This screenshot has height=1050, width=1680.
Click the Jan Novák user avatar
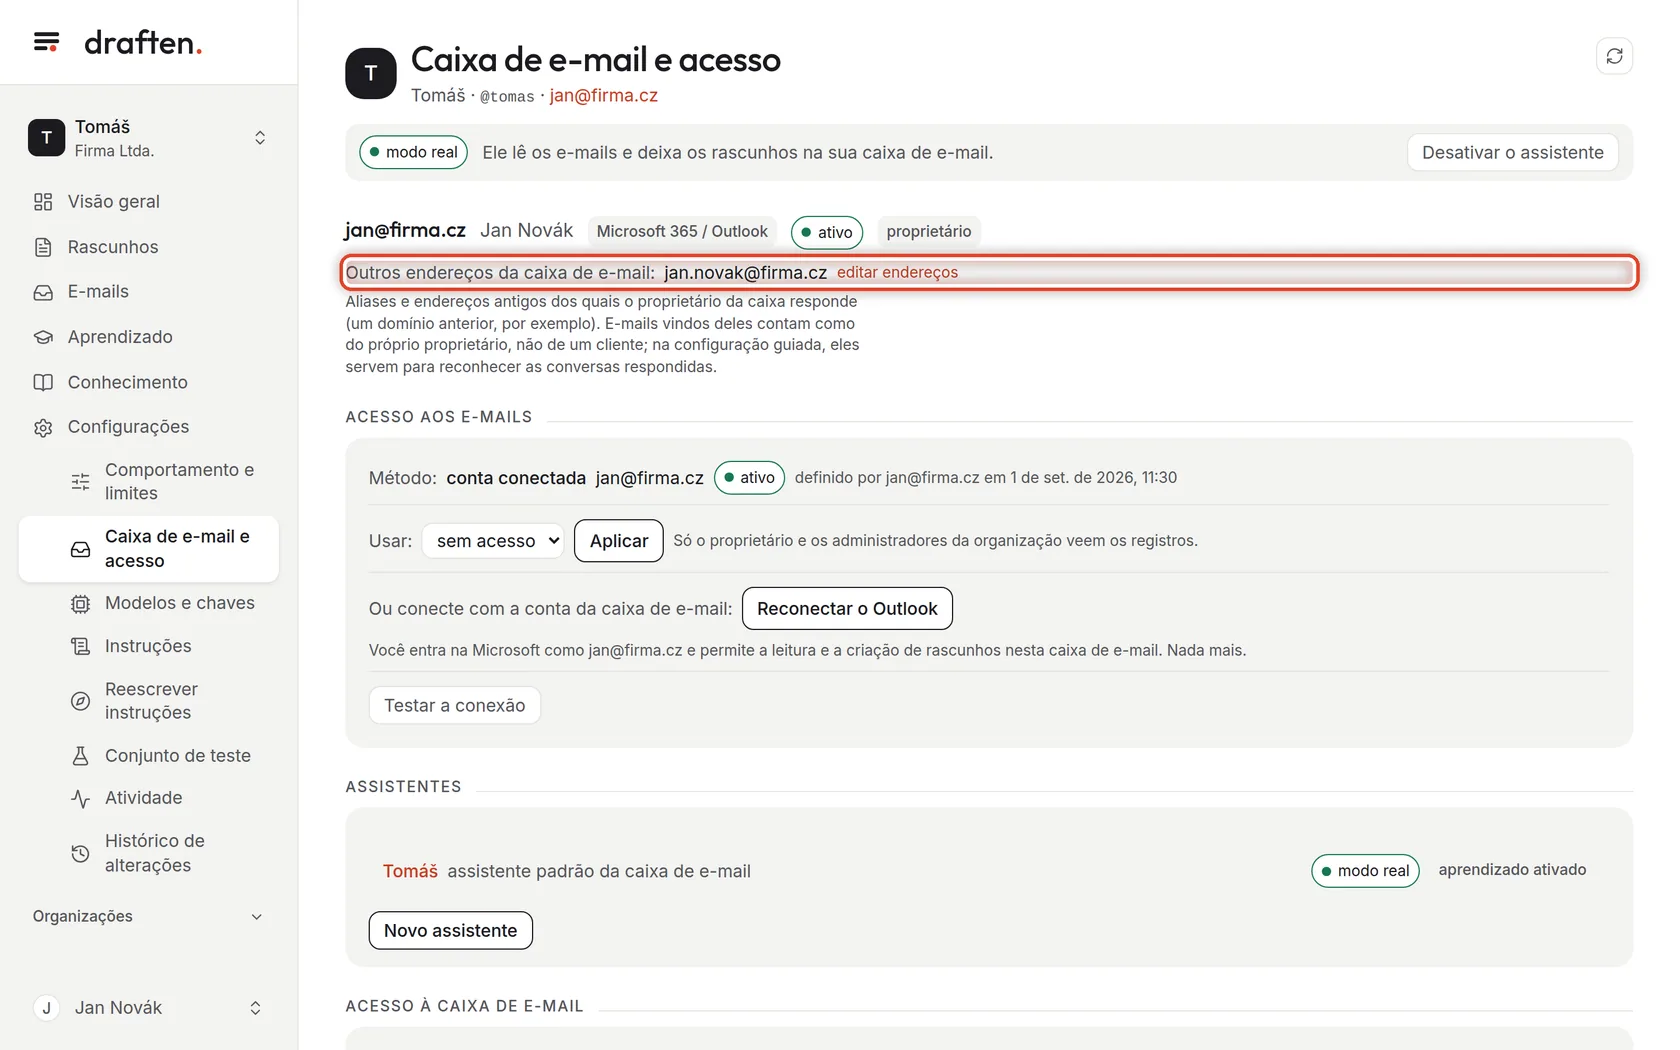click(x=46, y=1008)
